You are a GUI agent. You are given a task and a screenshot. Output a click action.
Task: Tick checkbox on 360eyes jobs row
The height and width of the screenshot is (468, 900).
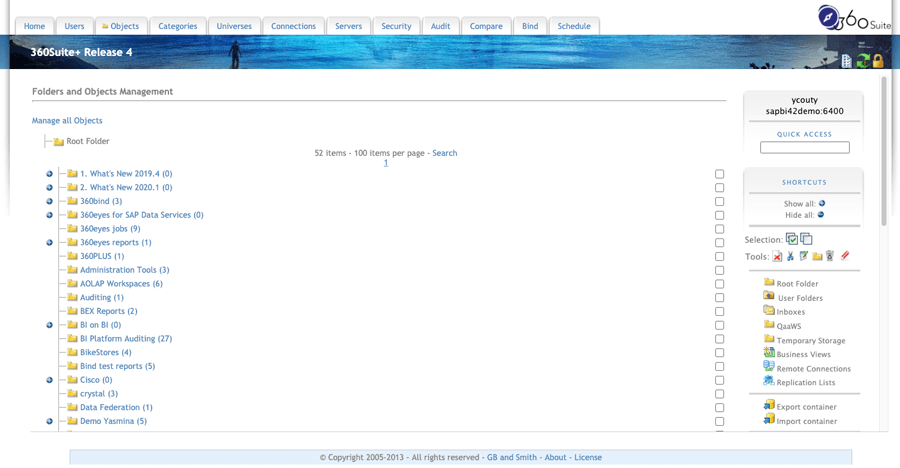coord(719,229)
